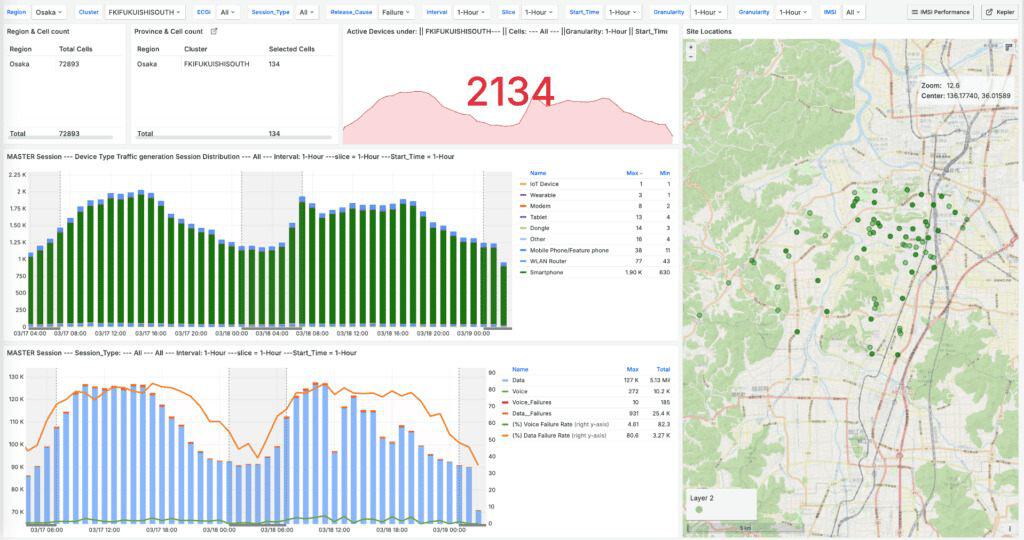
Task: Click the Cluster column header
Action: [195, 49]
